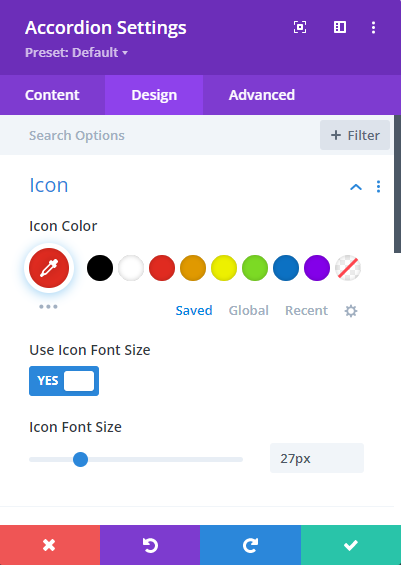This screenshot has width=401, height=565.
Task: Select the transparent no-color swatch
Action: click(x=348, y=268)
